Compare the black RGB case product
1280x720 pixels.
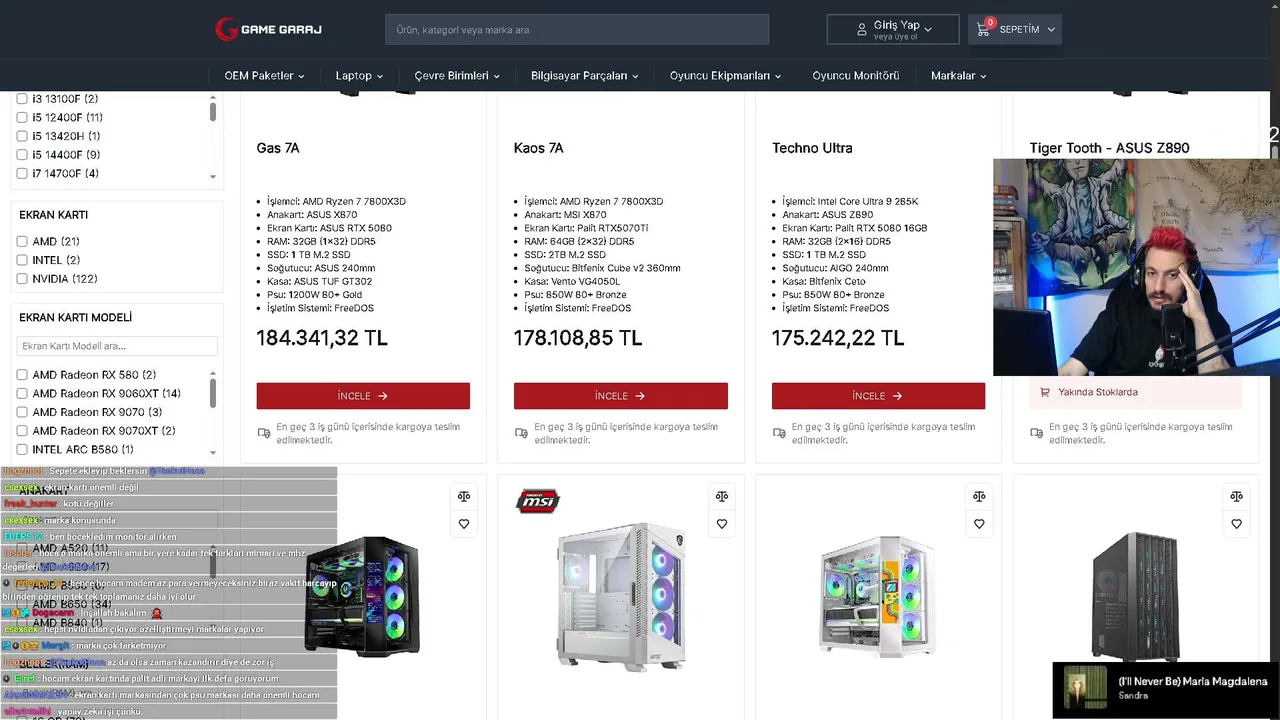pos(464,496)
